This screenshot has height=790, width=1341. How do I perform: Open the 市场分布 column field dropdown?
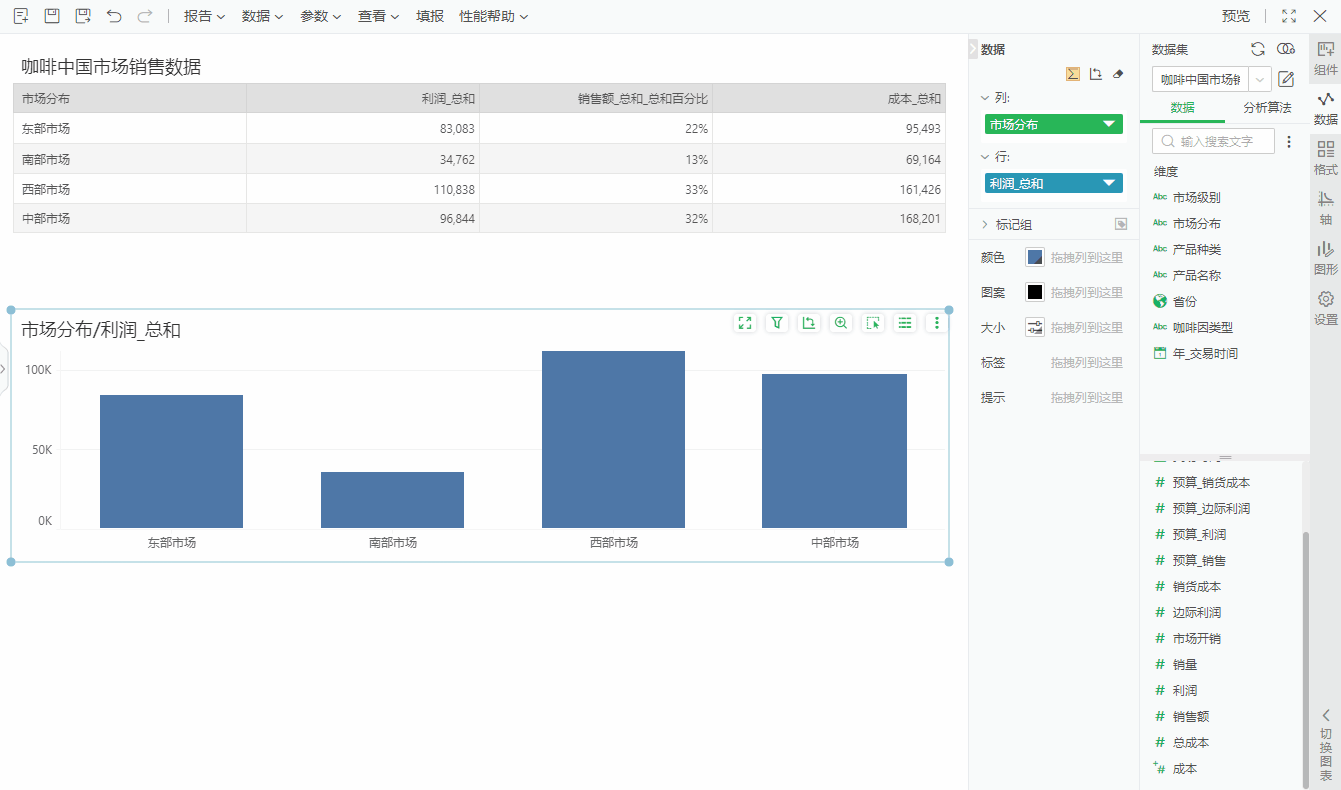tap(1108, 124)
